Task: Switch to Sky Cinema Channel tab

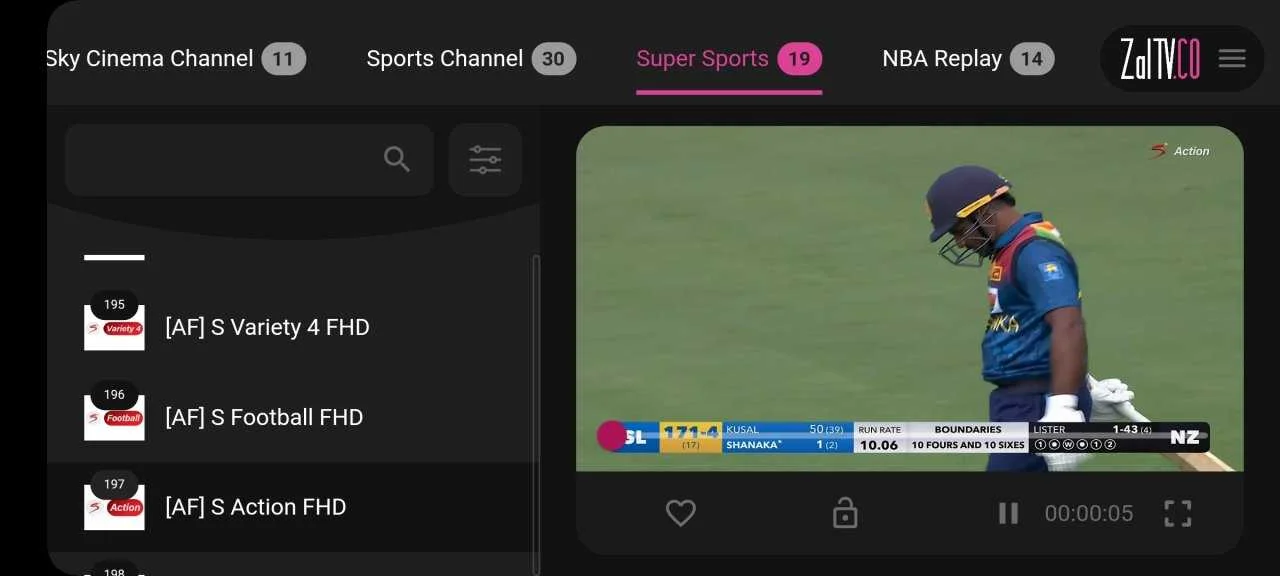Action: tap(176, 59)
